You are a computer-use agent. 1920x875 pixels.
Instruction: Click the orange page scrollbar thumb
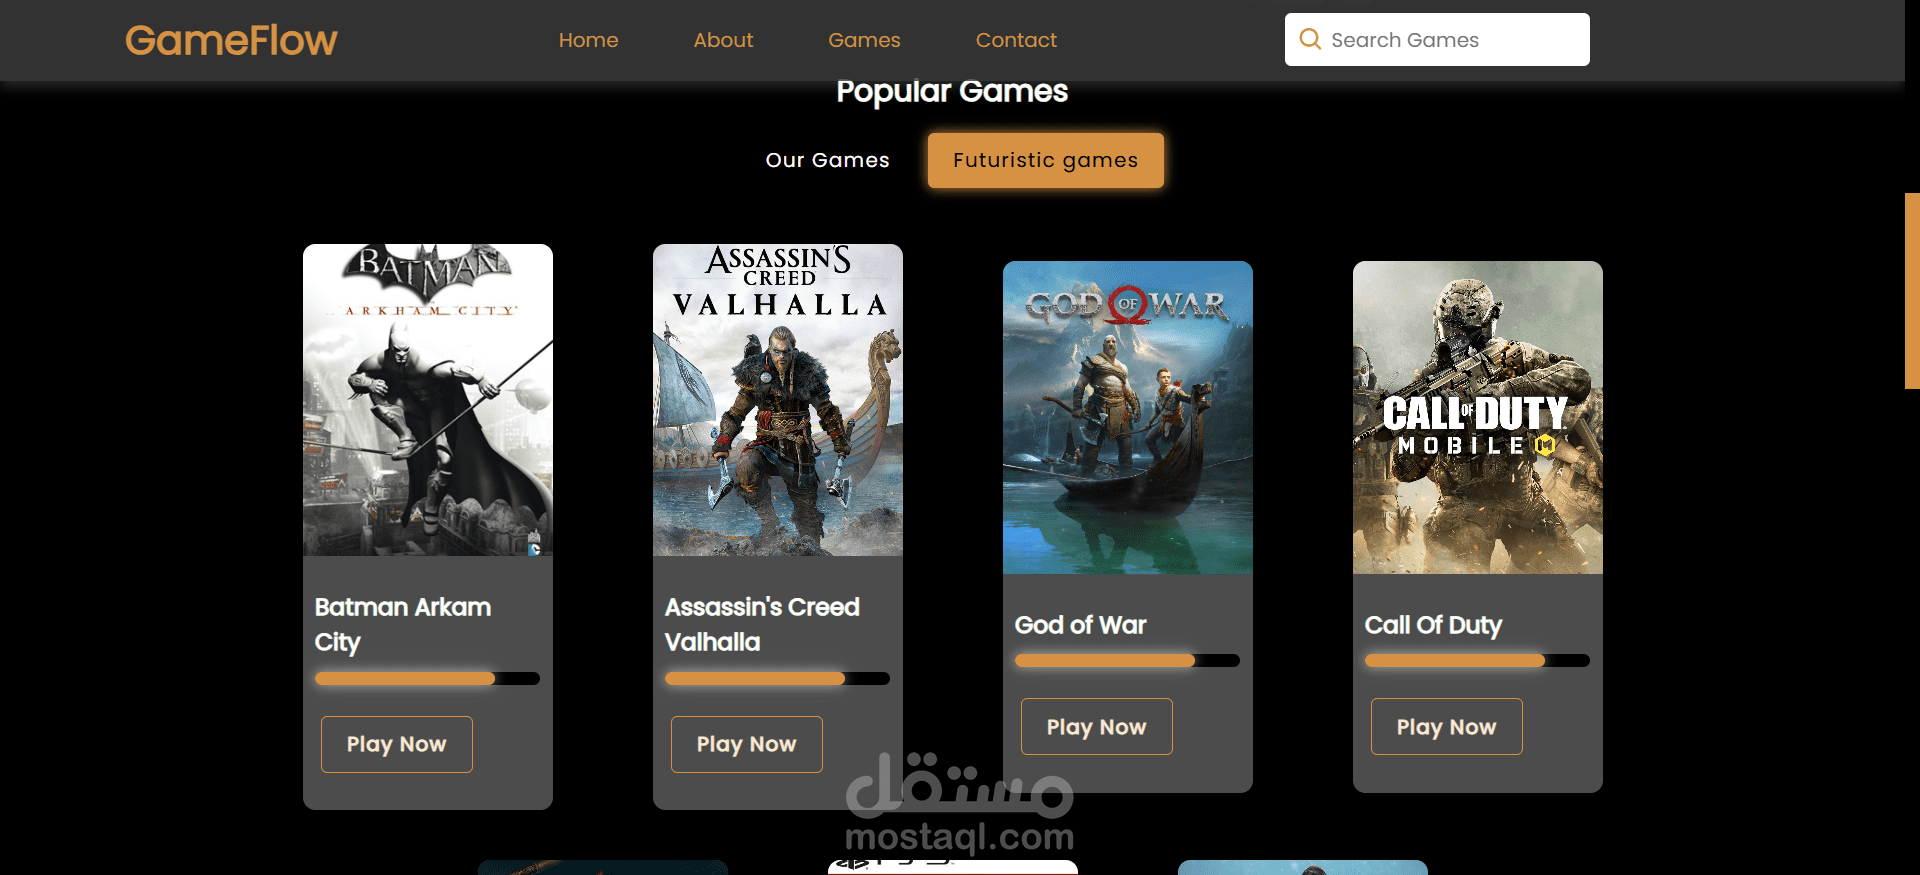[x=1912, y=290]
